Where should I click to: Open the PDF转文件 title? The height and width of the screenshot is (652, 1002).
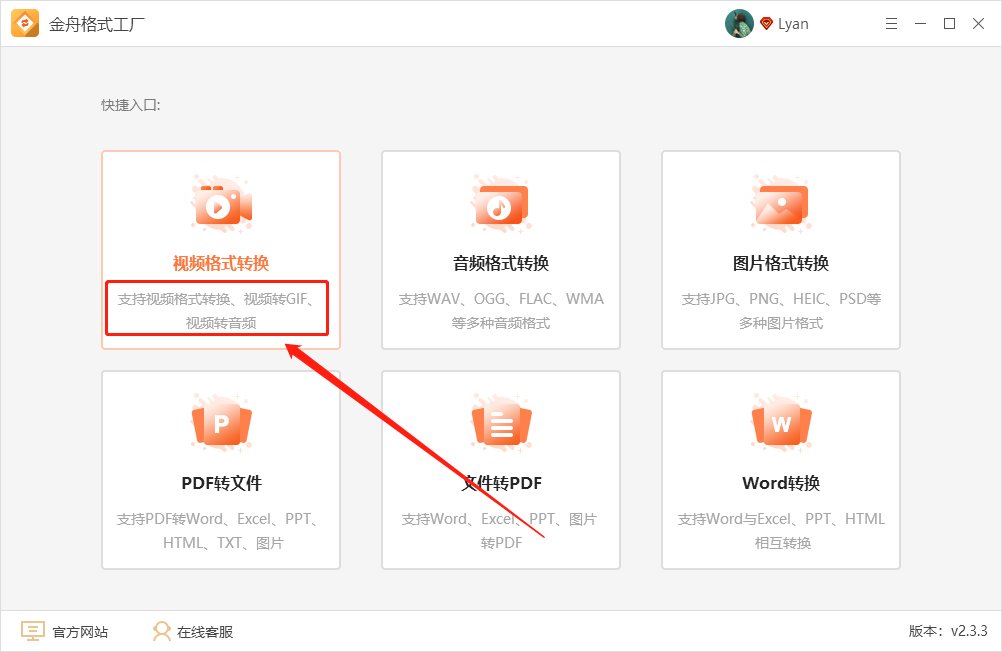pyautogui.click(x=221, y=484)
